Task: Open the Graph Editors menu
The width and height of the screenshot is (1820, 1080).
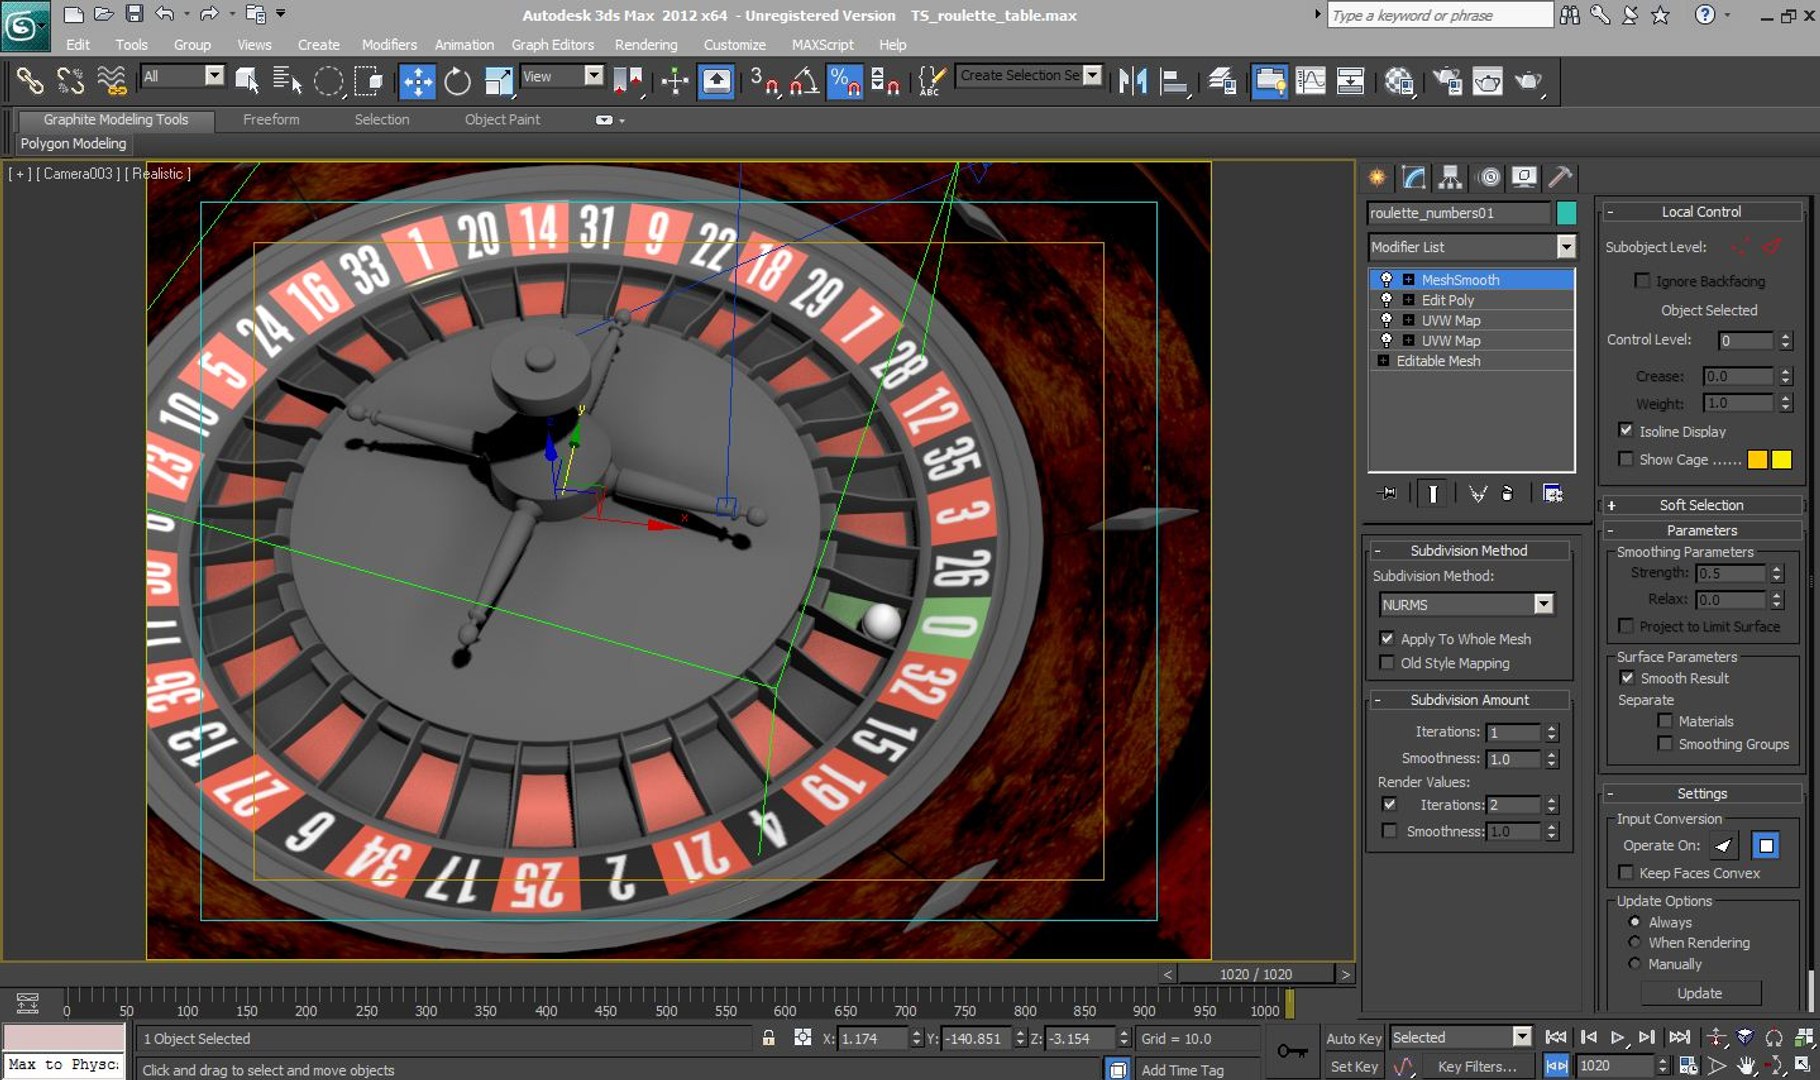Action: (x=553, y=45)
